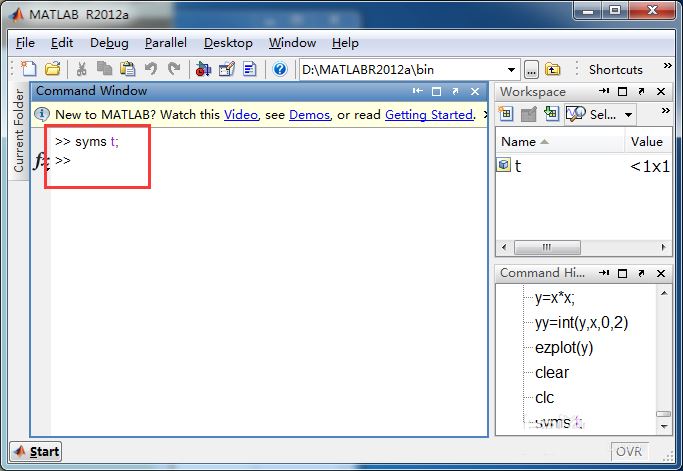683x471 pixels.
Task: Click Command History scroll up arrow
Action: pyautogui.click(x=664, y=293)
